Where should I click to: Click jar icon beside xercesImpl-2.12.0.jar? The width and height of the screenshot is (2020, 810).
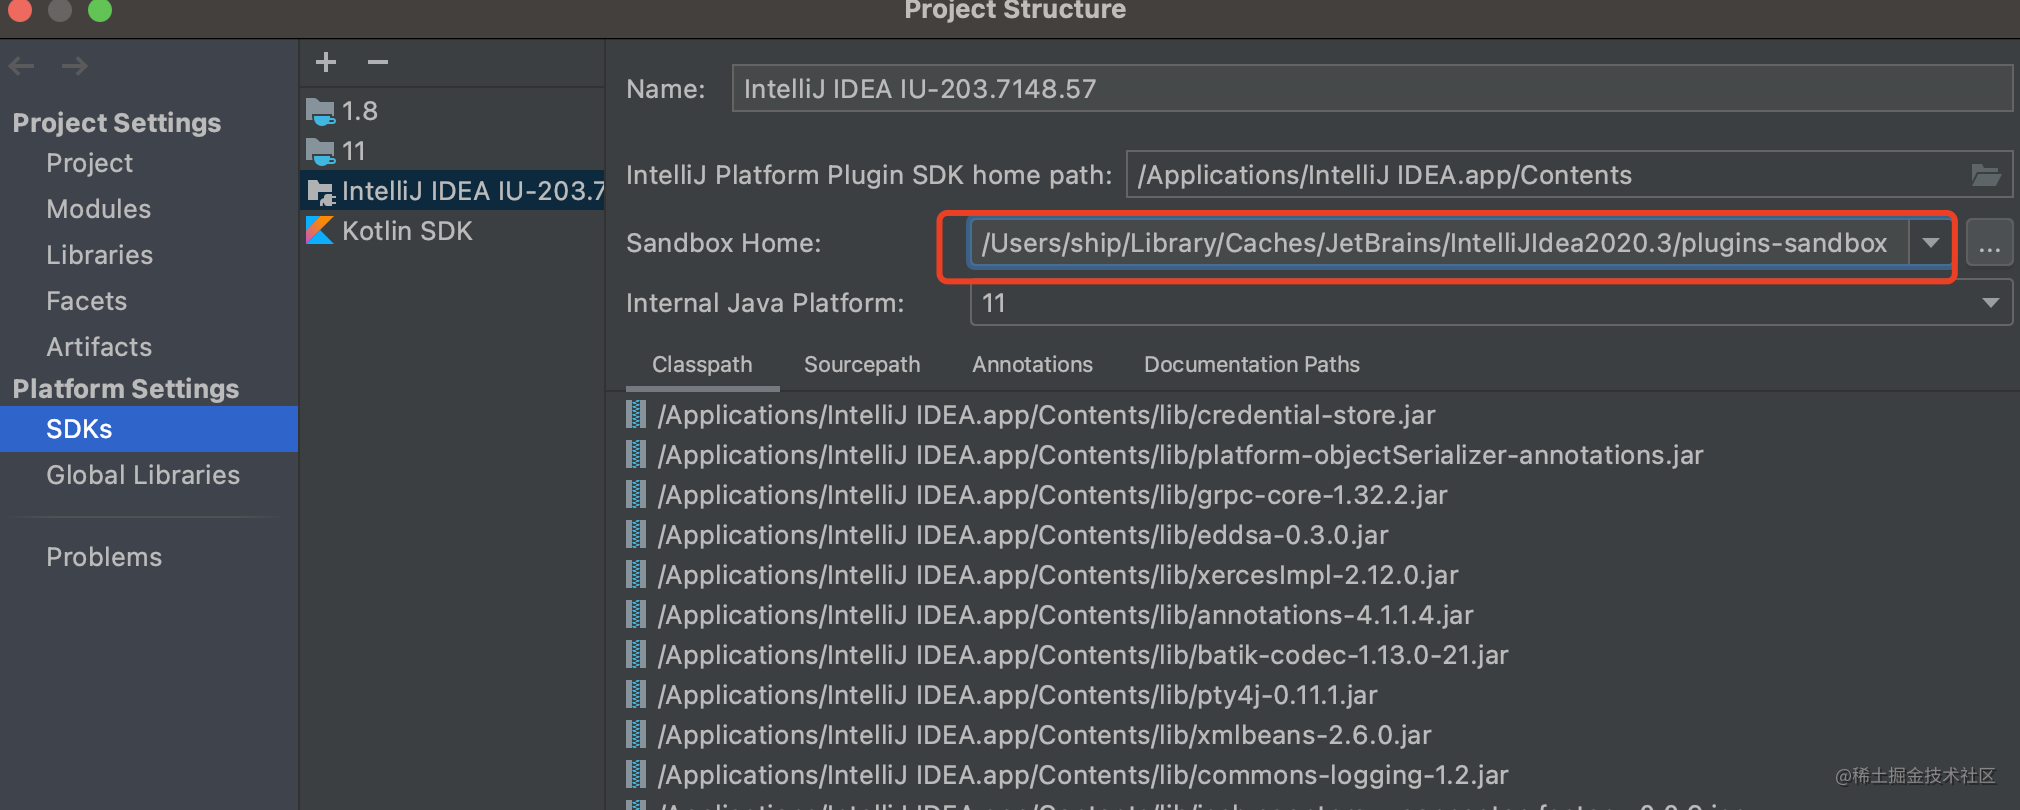[636, 574]
